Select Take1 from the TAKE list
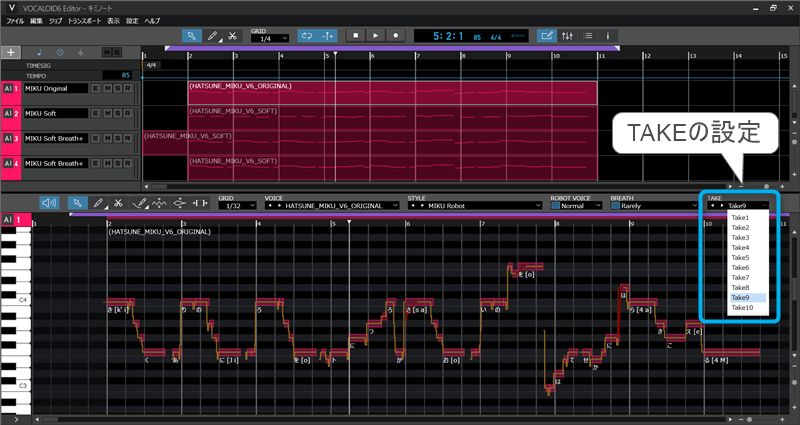Image resolution: width=800 pixels, height=425 pixels. [748, 218]
